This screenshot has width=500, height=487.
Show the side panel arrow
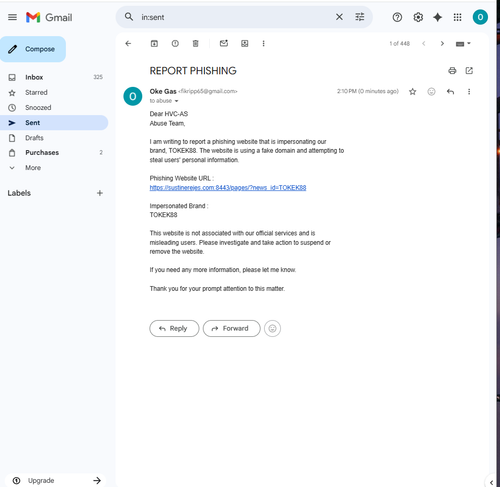pos(491,482)
